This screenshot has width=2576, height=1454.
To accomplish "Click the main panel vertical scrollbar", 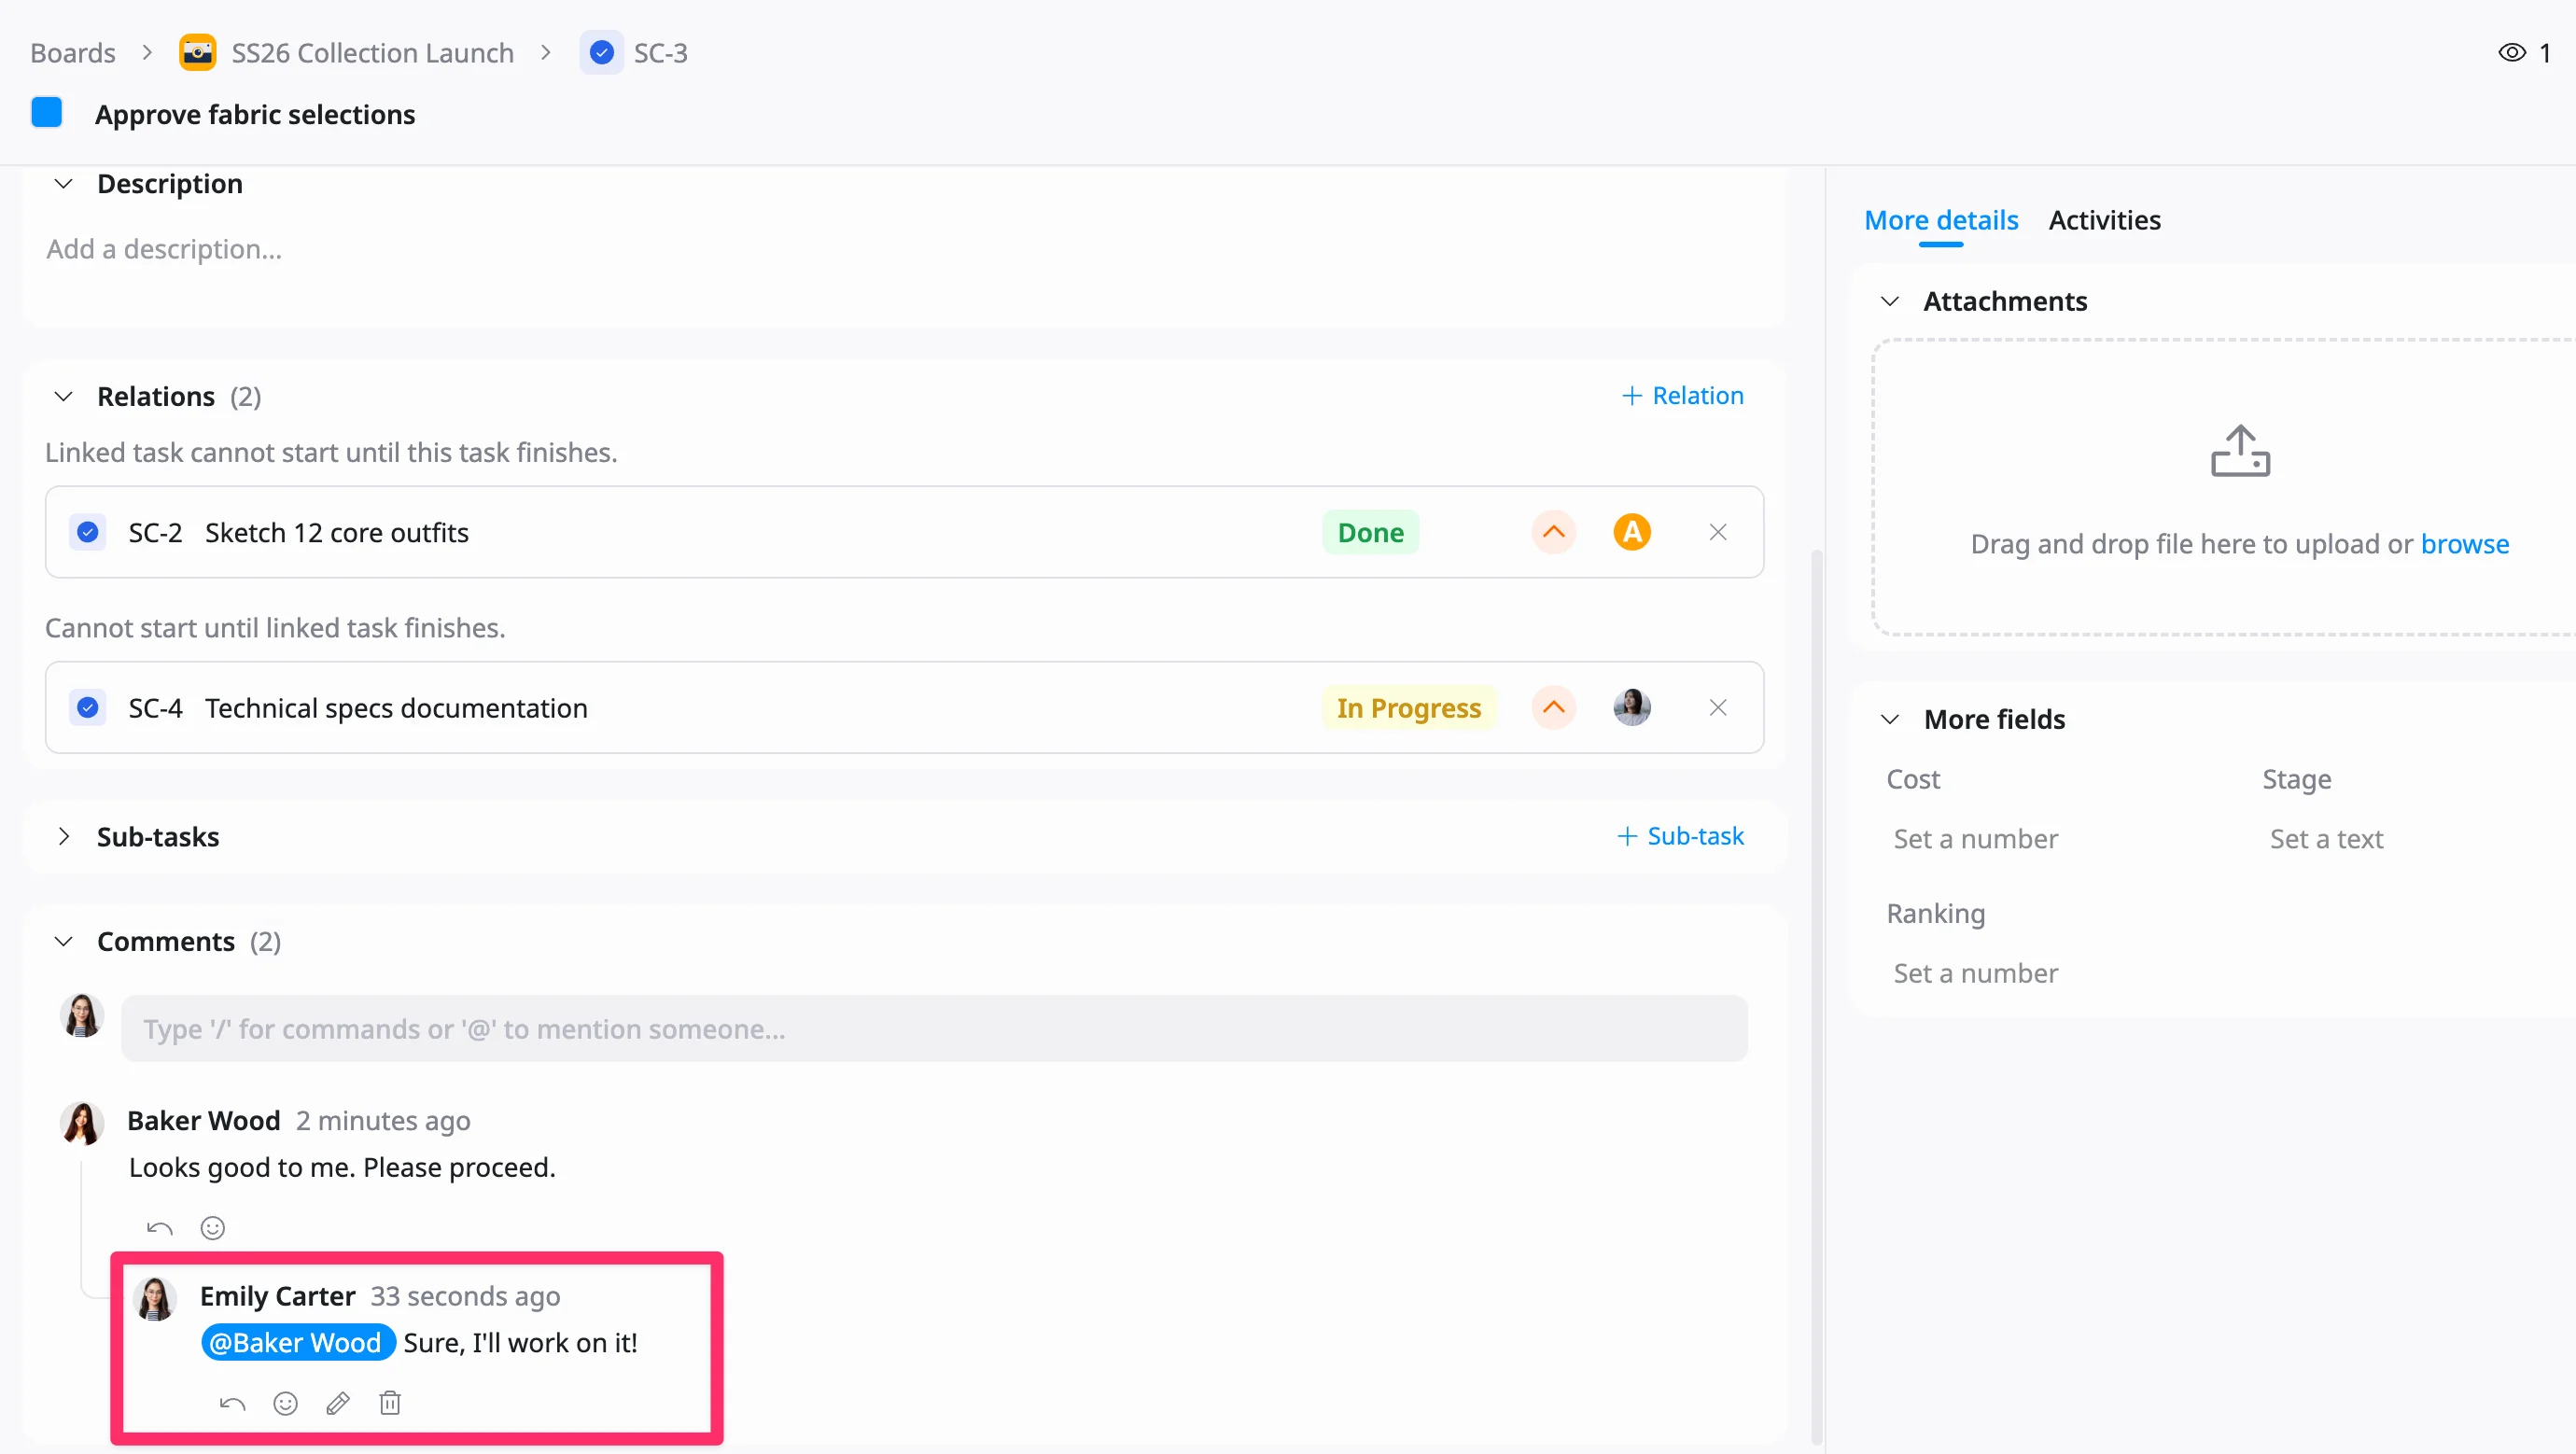I will (x=1816, y=995).
